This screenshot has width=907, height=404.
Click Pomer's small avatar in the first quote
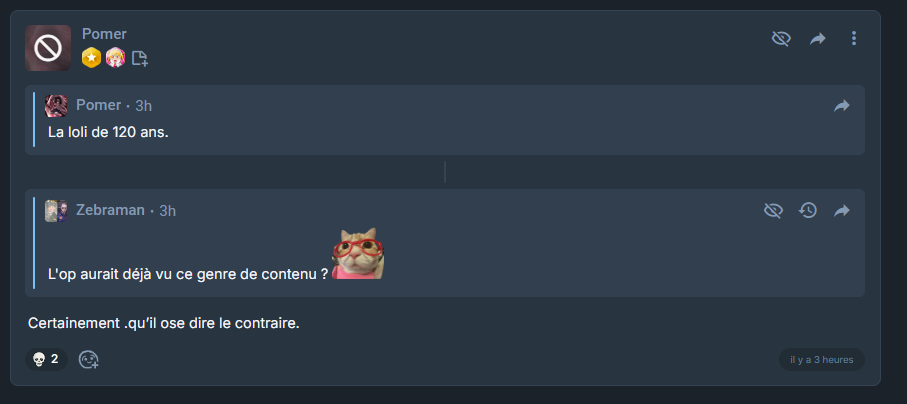point(56,106)
